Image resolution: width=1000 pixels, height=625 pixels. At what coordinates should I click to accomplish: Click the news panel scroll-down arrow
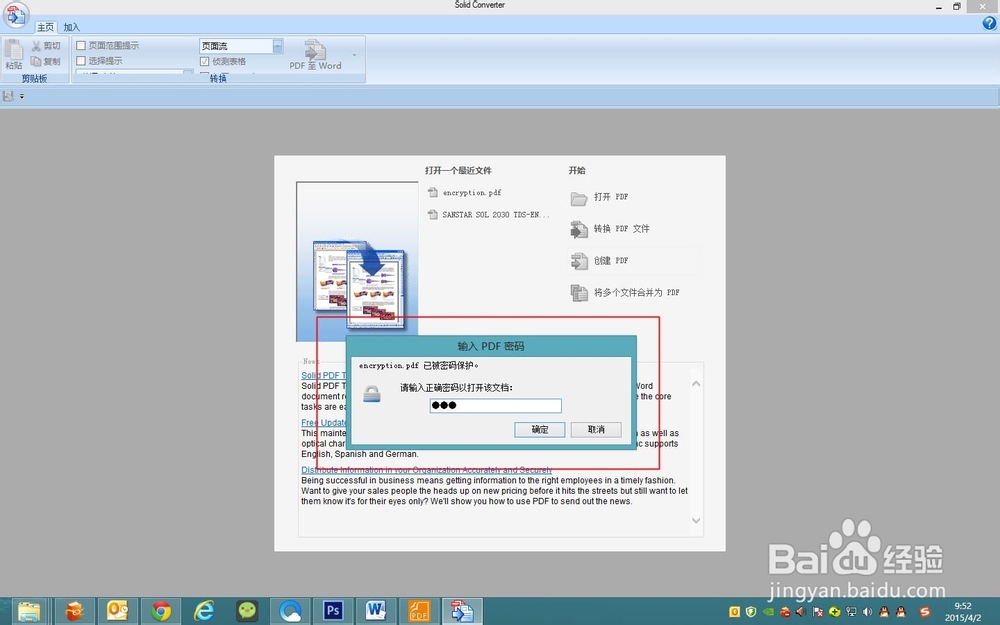click(696, 520)
